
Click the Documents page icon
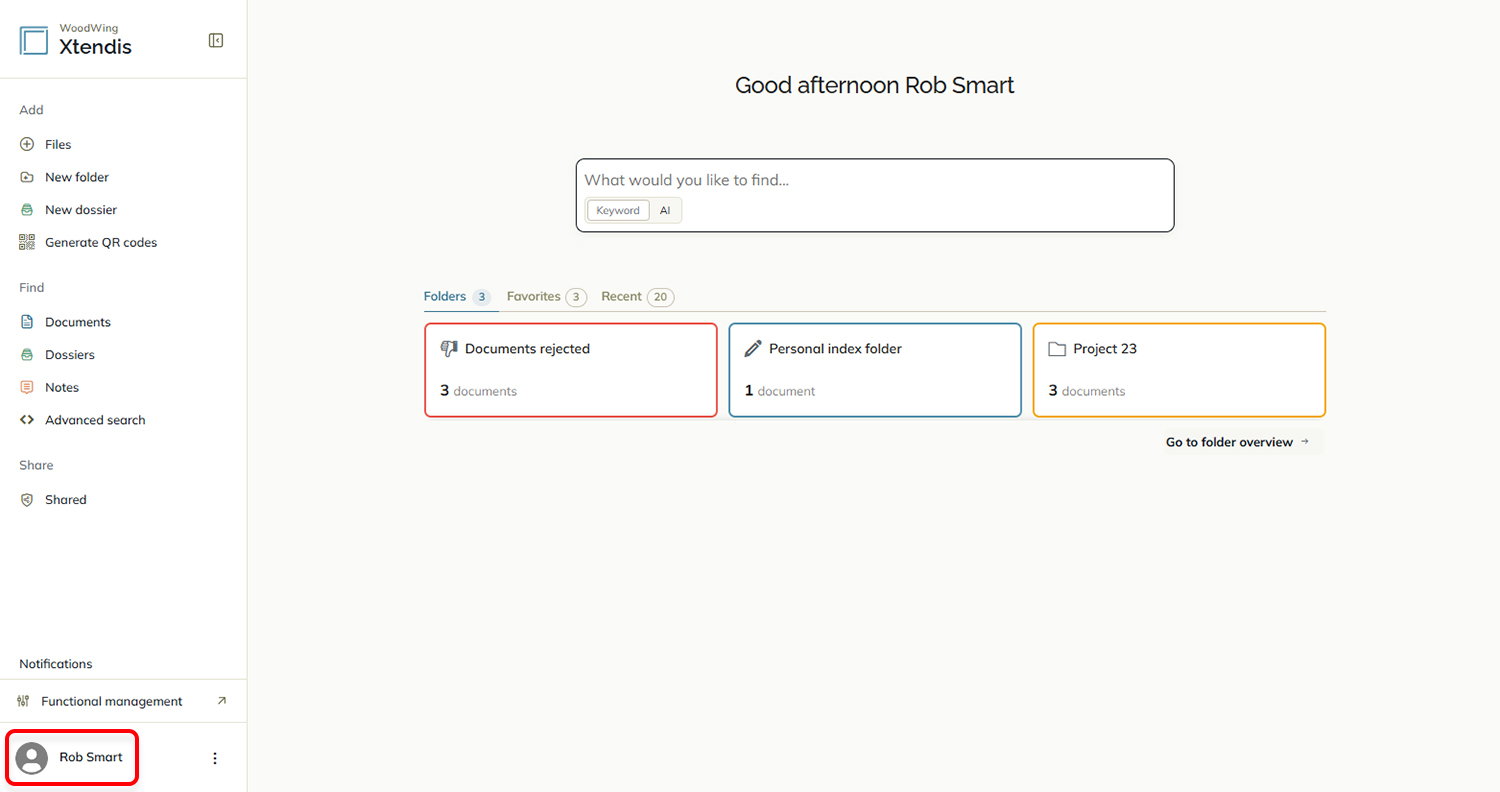tap(27, 322)
